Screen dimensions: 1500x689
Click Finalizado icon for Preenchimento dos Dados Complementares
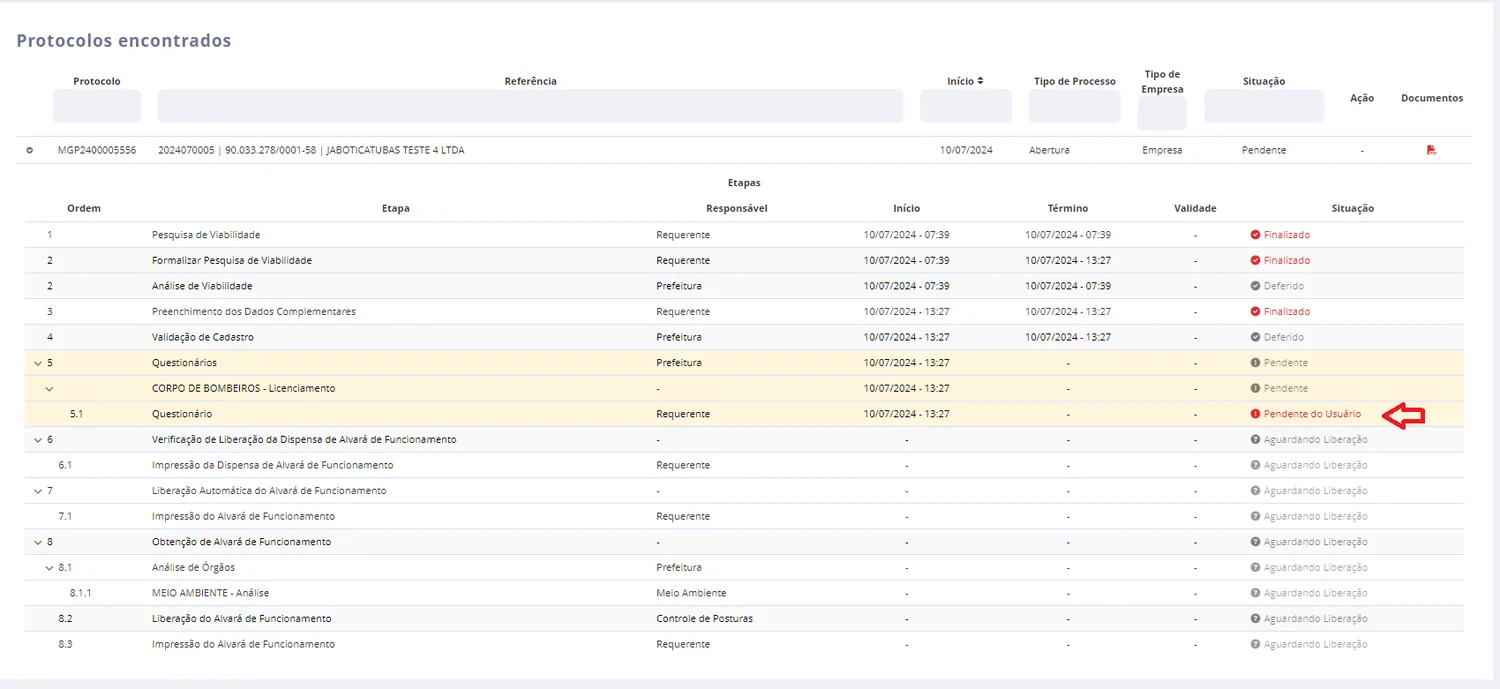[x=1255, y=312]
